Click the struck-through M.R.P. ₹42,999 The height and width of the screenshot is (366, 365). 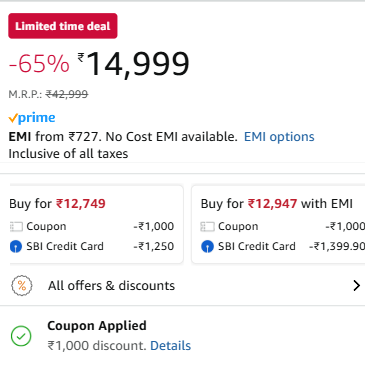67,94
